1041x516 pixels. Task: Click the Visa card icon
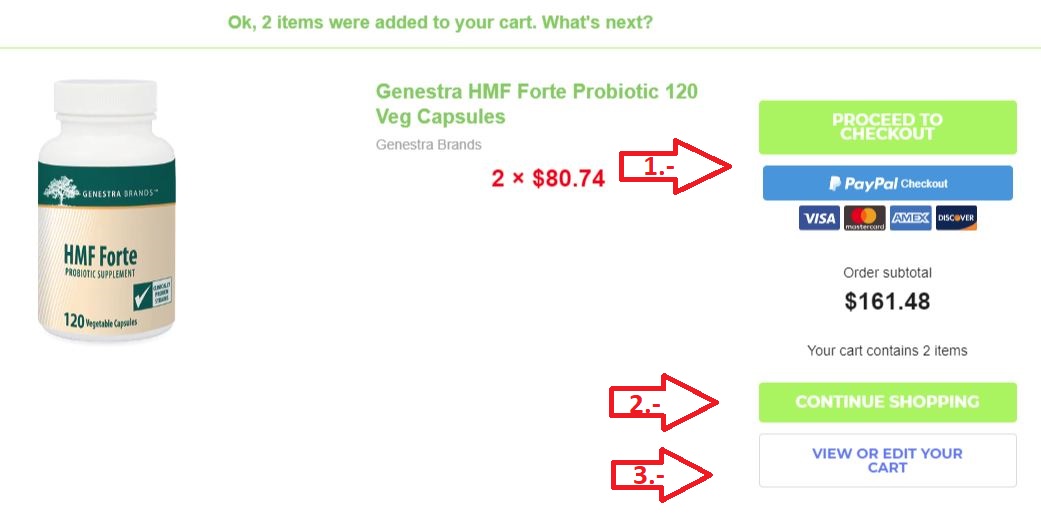pyautogui.click(x=819, y=218)
